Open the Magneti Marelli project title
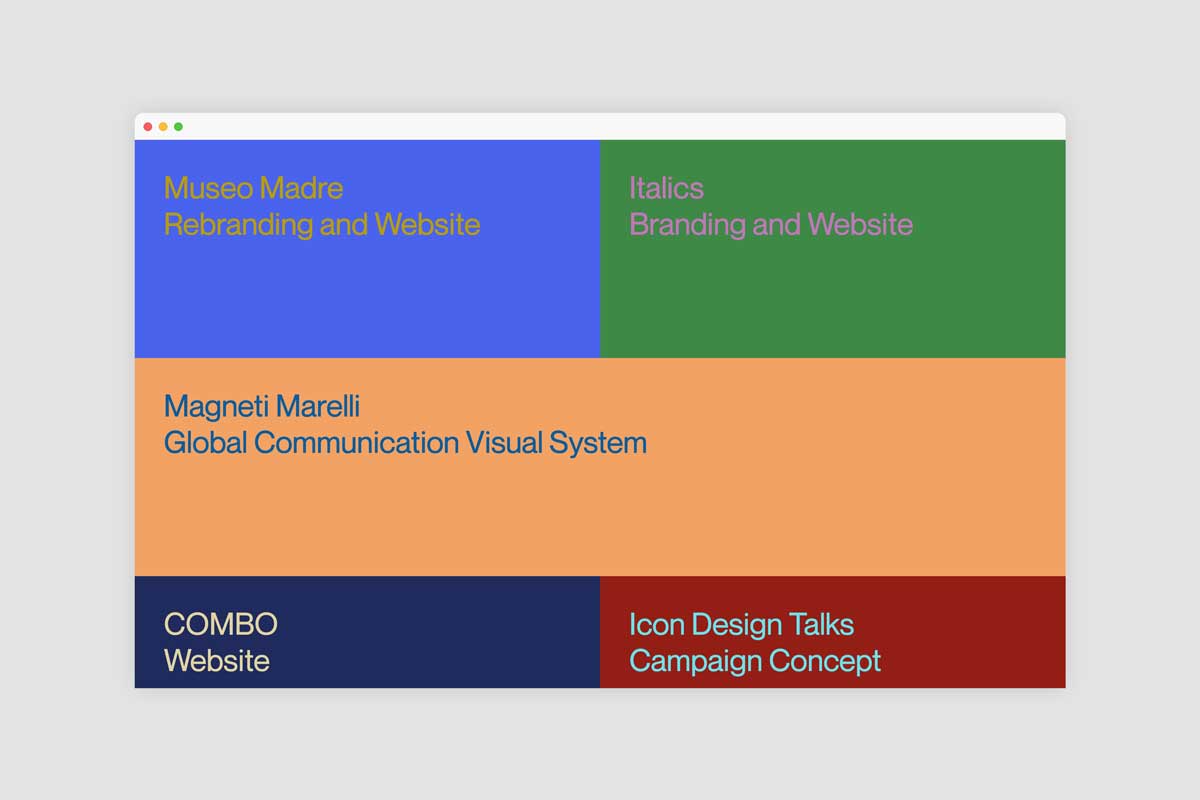 pyautogui.click(x=262, y=406)
